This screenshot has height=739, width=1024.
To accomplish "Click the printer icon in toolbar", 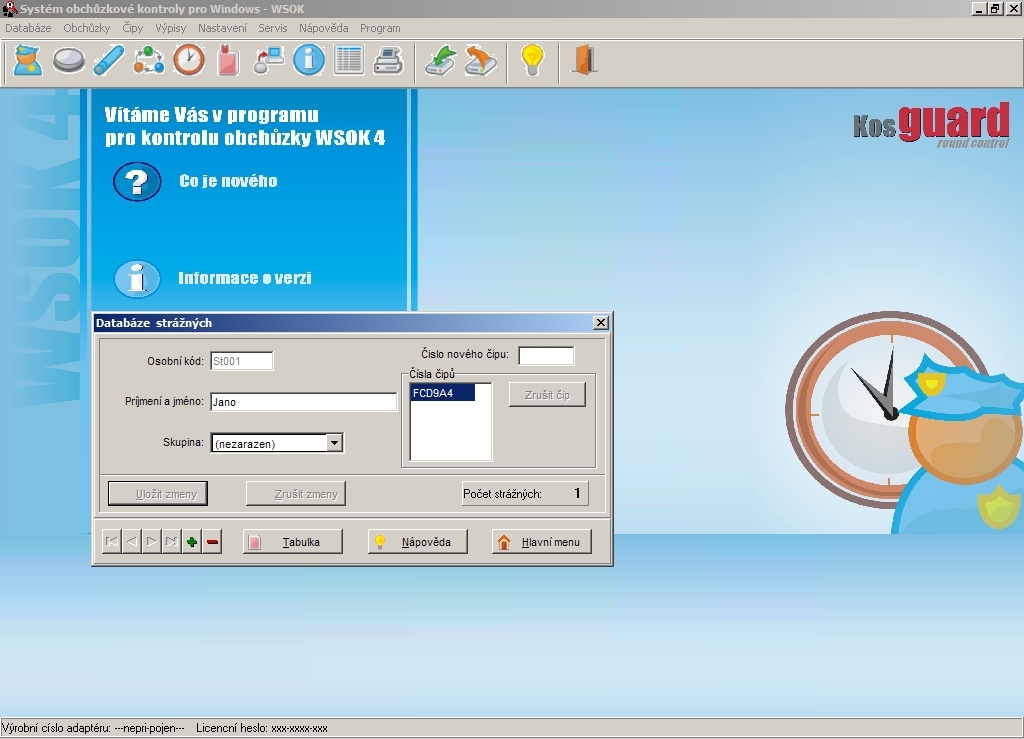I will point(387,61).
